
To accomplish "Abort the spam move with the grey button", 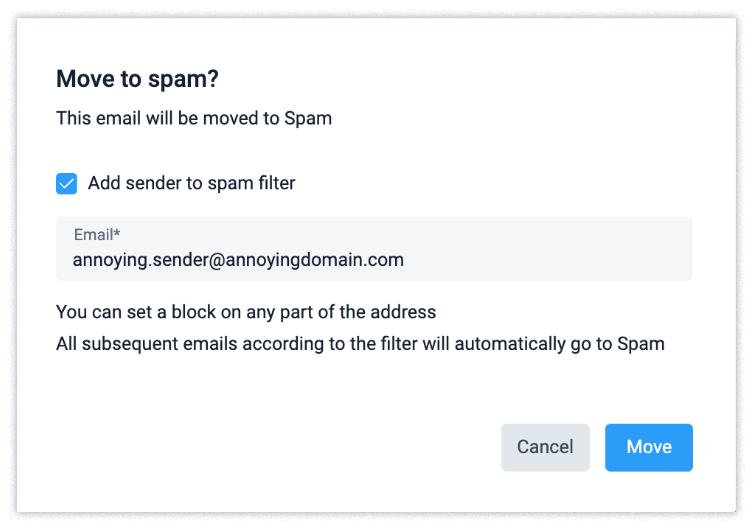I will (545, 447).
